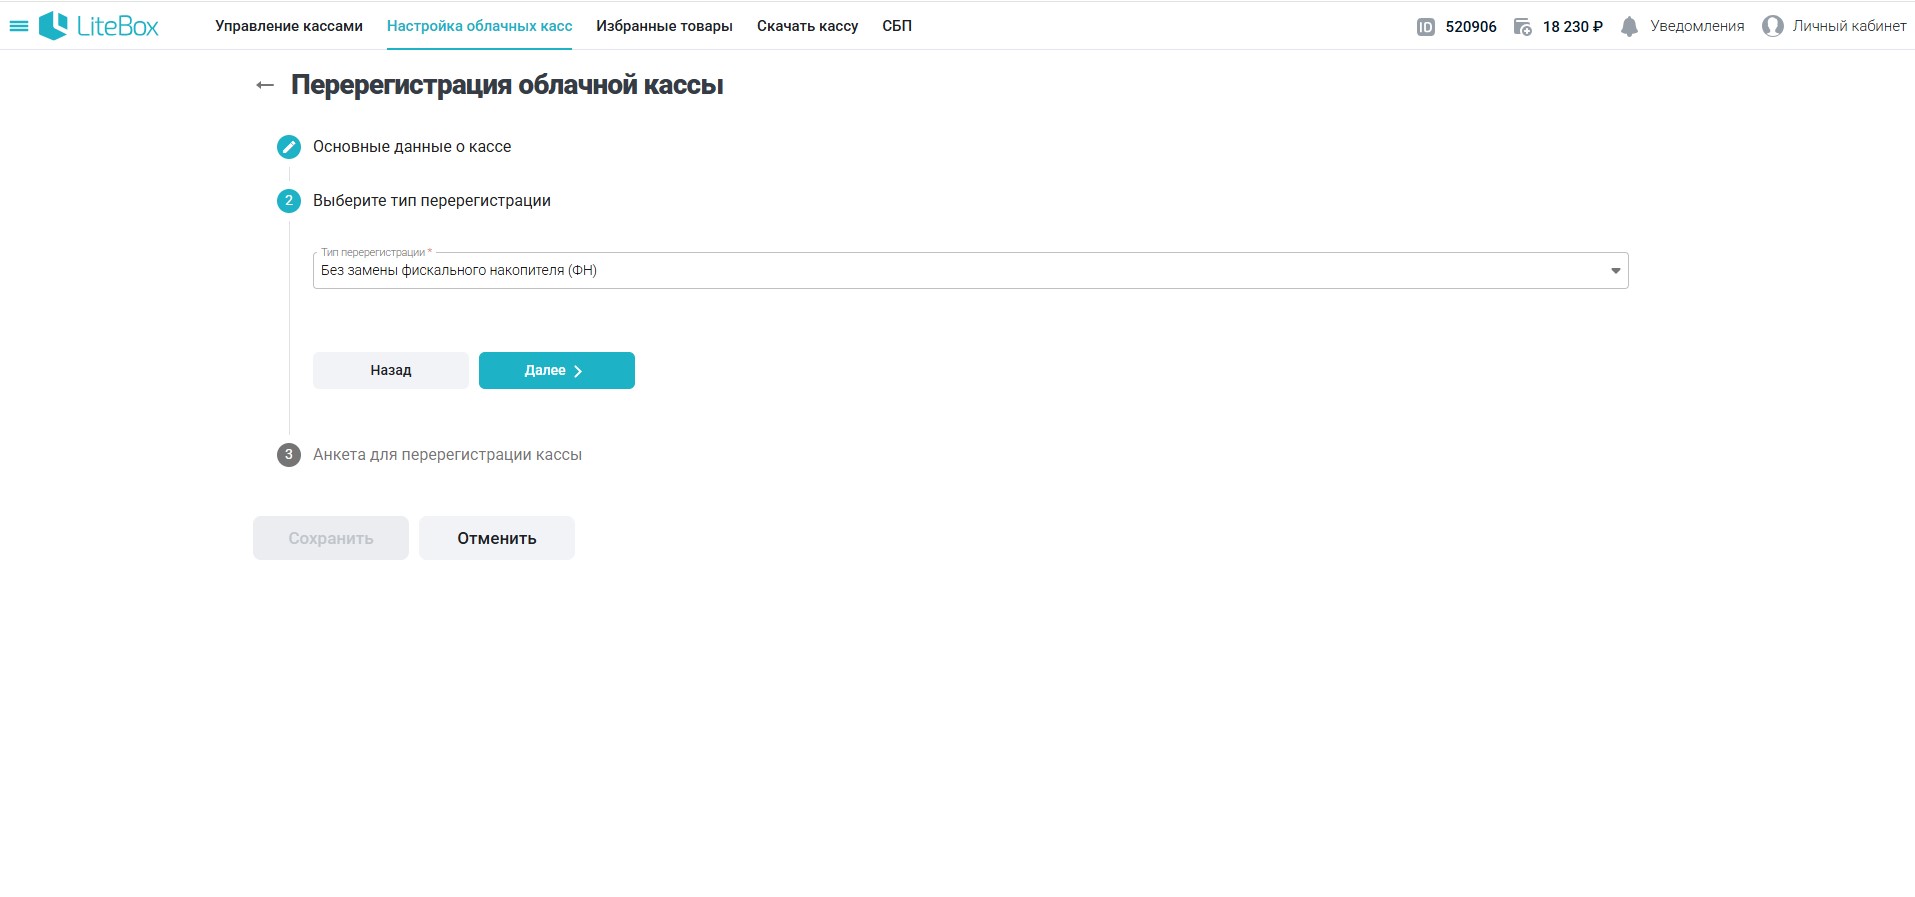Select step 3 Анкета для перерегистрации кассы

pyautogui.click(x=446, y=455)
